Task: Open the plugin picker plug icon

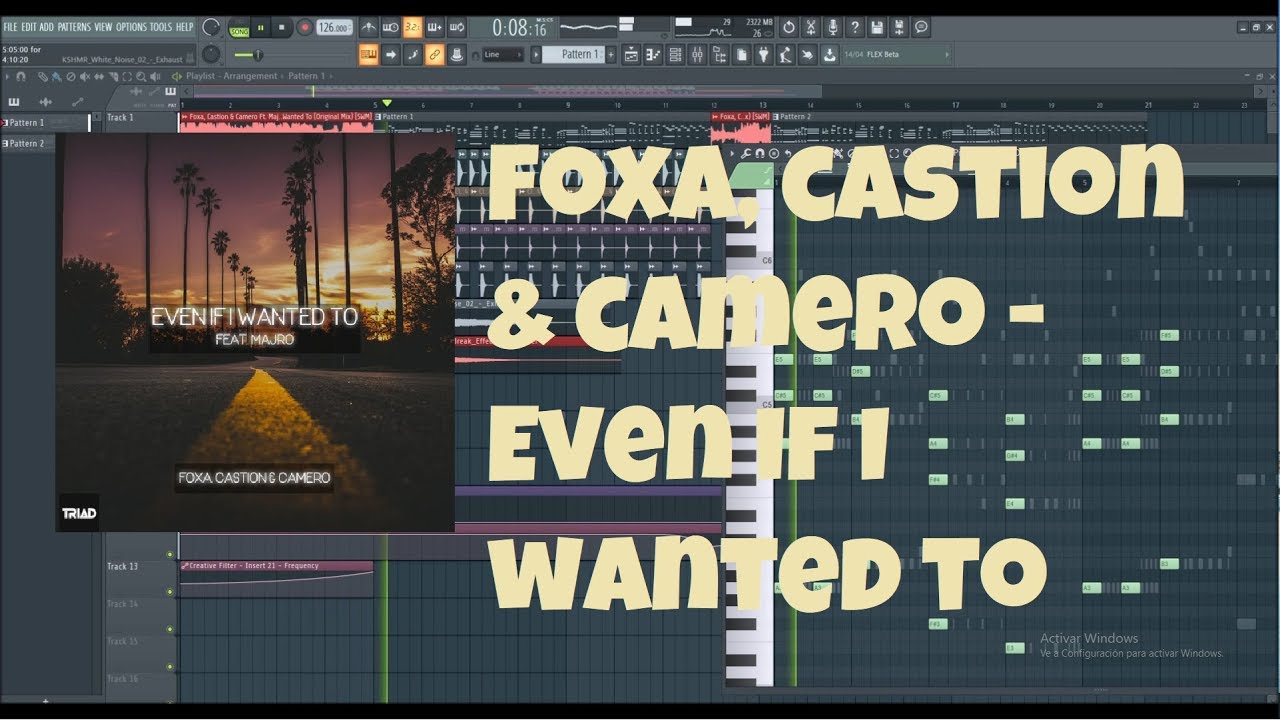Action: [764, 55]
